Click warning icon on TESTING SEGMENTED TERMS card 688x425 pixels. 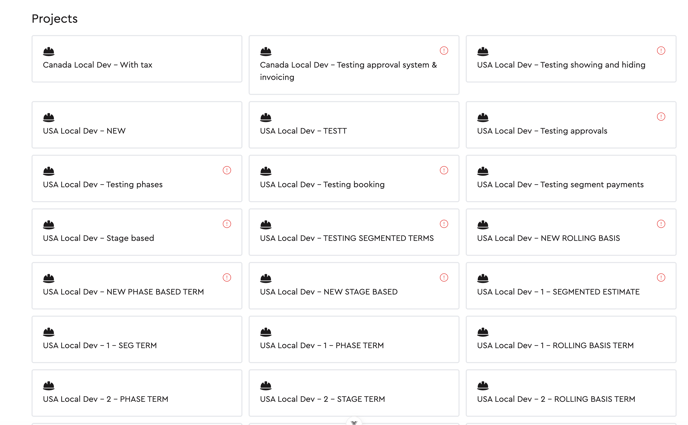tap(444, 224)
